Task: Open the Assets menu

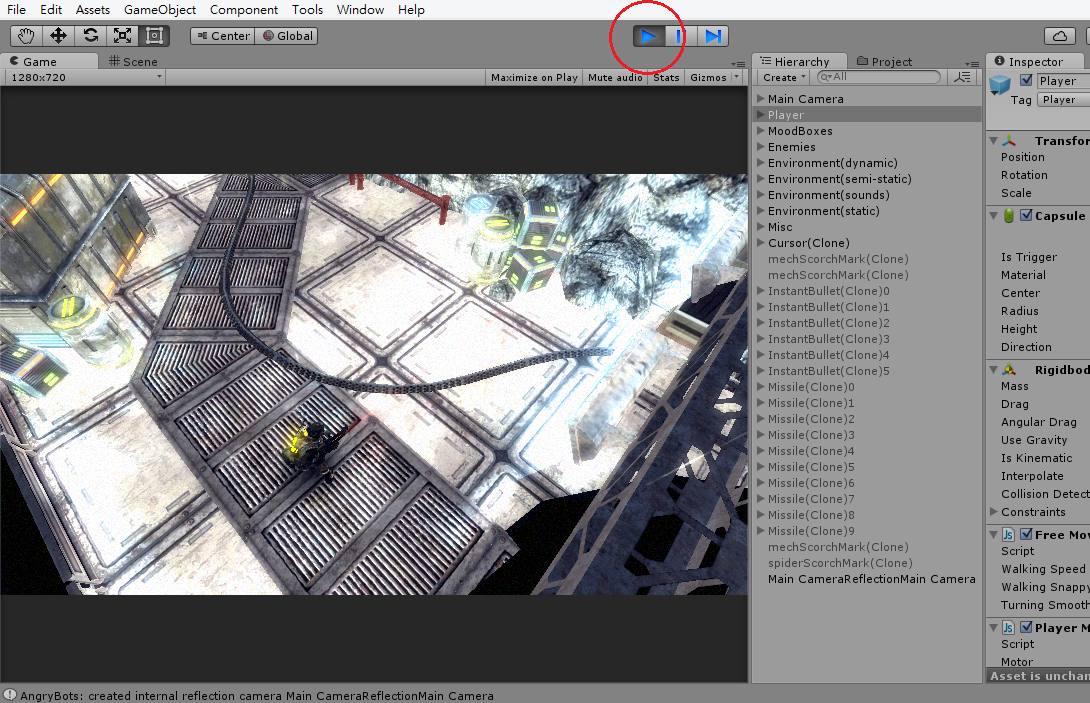Action: (93, 10)
